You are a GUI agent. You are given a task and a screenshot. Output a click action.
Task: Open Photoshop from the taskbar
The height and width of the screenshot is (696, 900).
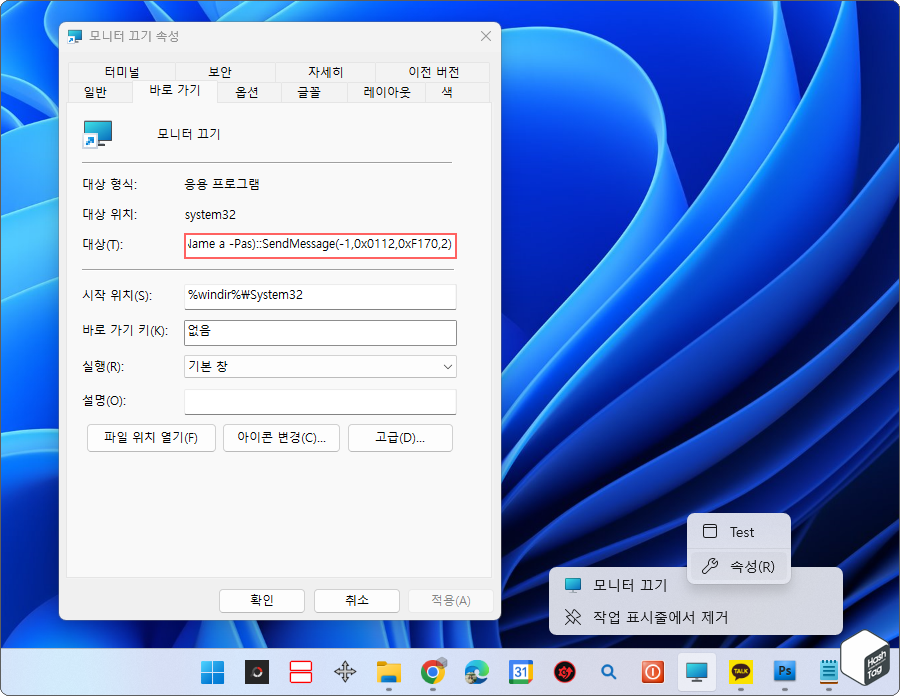pos(784,672)
